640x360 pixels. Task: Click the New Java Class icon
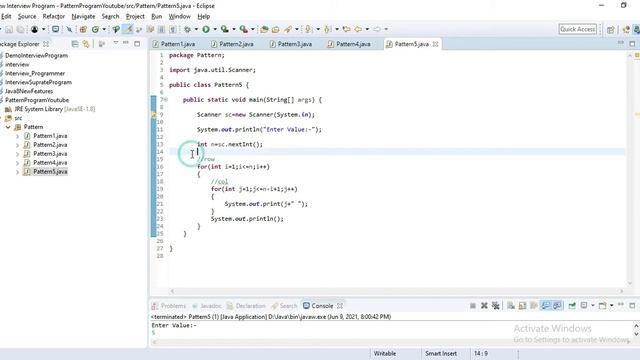pos(95,29)
